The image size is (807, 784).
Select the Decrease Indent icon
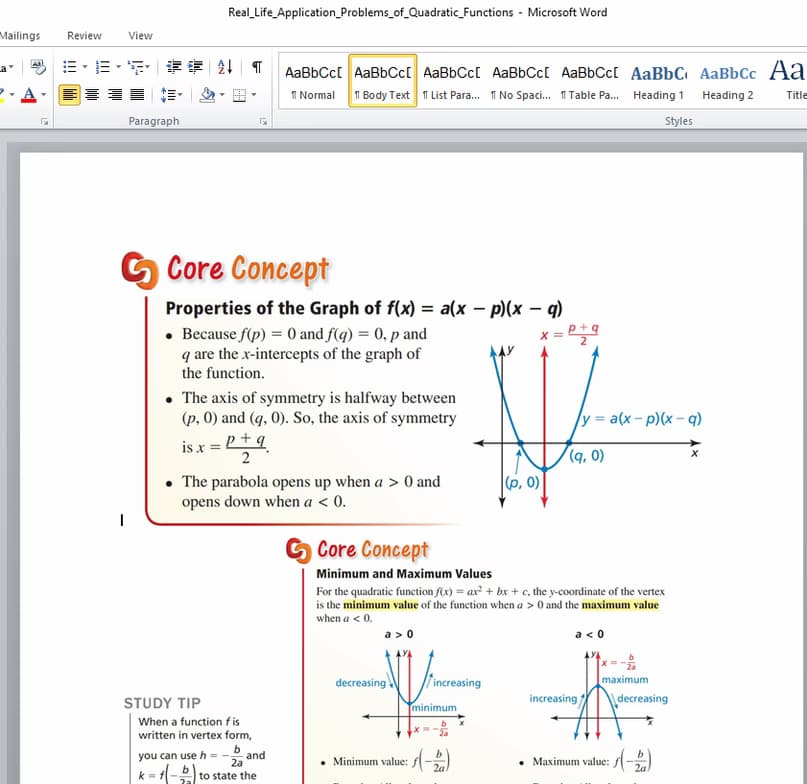click(171, 68)
